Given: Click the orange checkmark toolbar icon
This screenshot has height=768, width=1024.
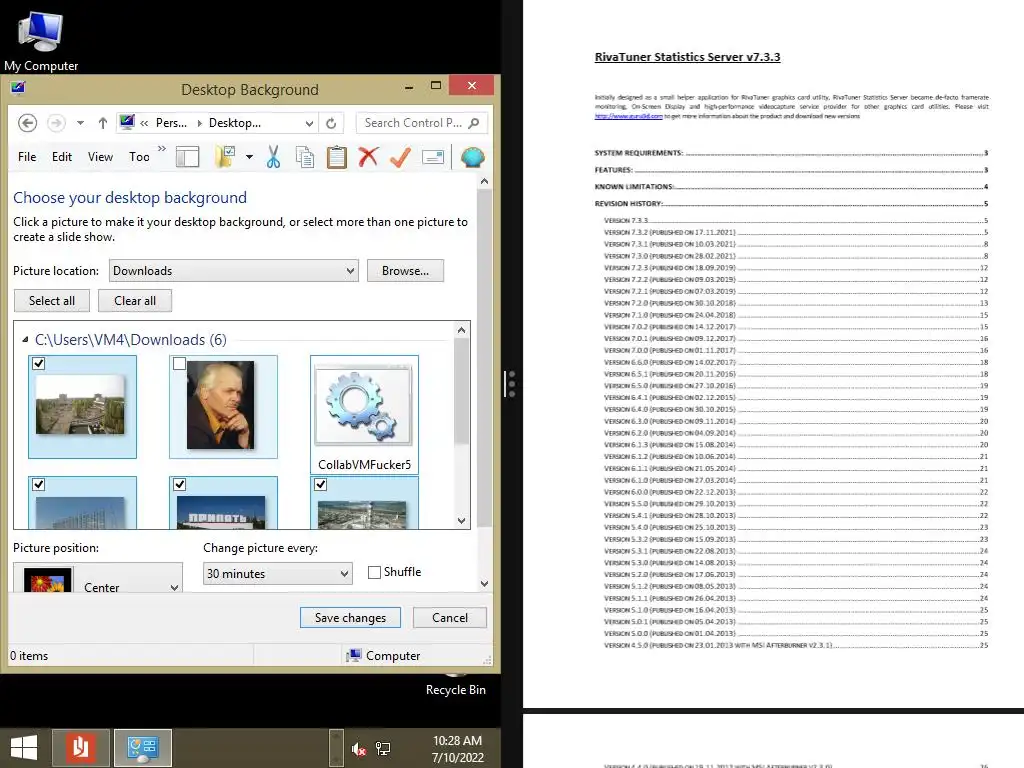Looking at the screenshot, I should tap(400, 157).
